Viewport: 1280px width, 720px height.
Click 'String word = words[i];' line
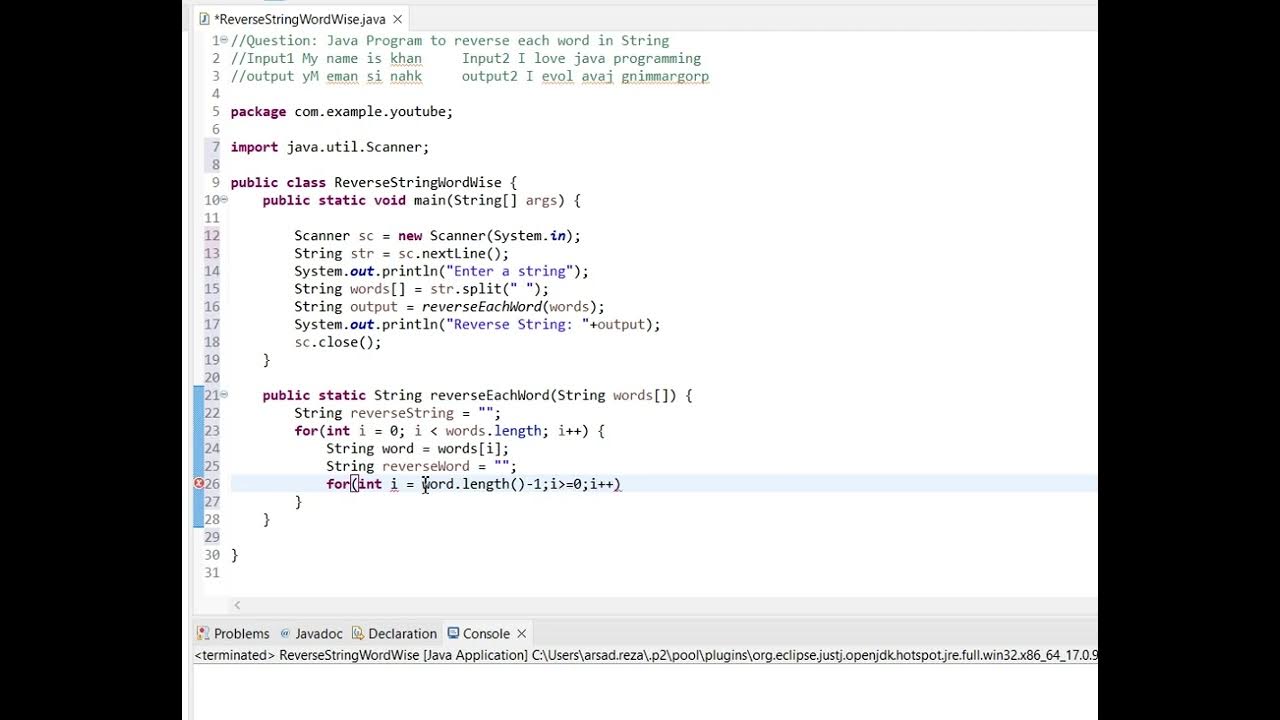tap(417, 449)
